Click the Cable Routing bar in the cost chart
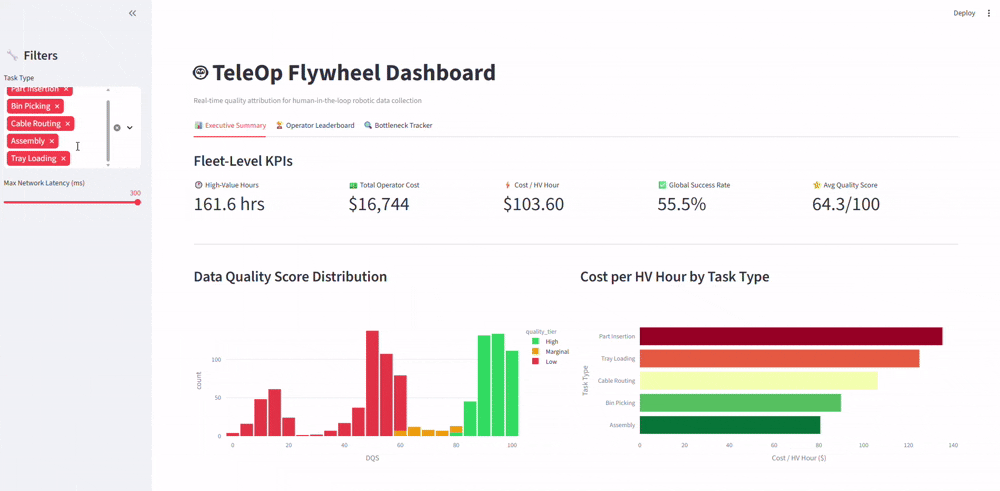This screenshot has width=1000, height=491. point(758,381)
